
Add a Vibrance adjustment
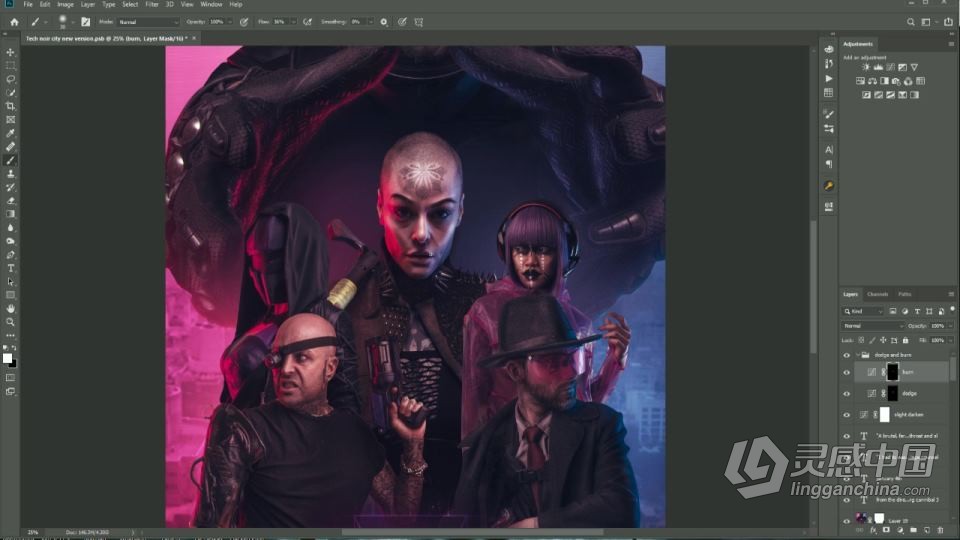pyautogui.click(x=914, y=67)
